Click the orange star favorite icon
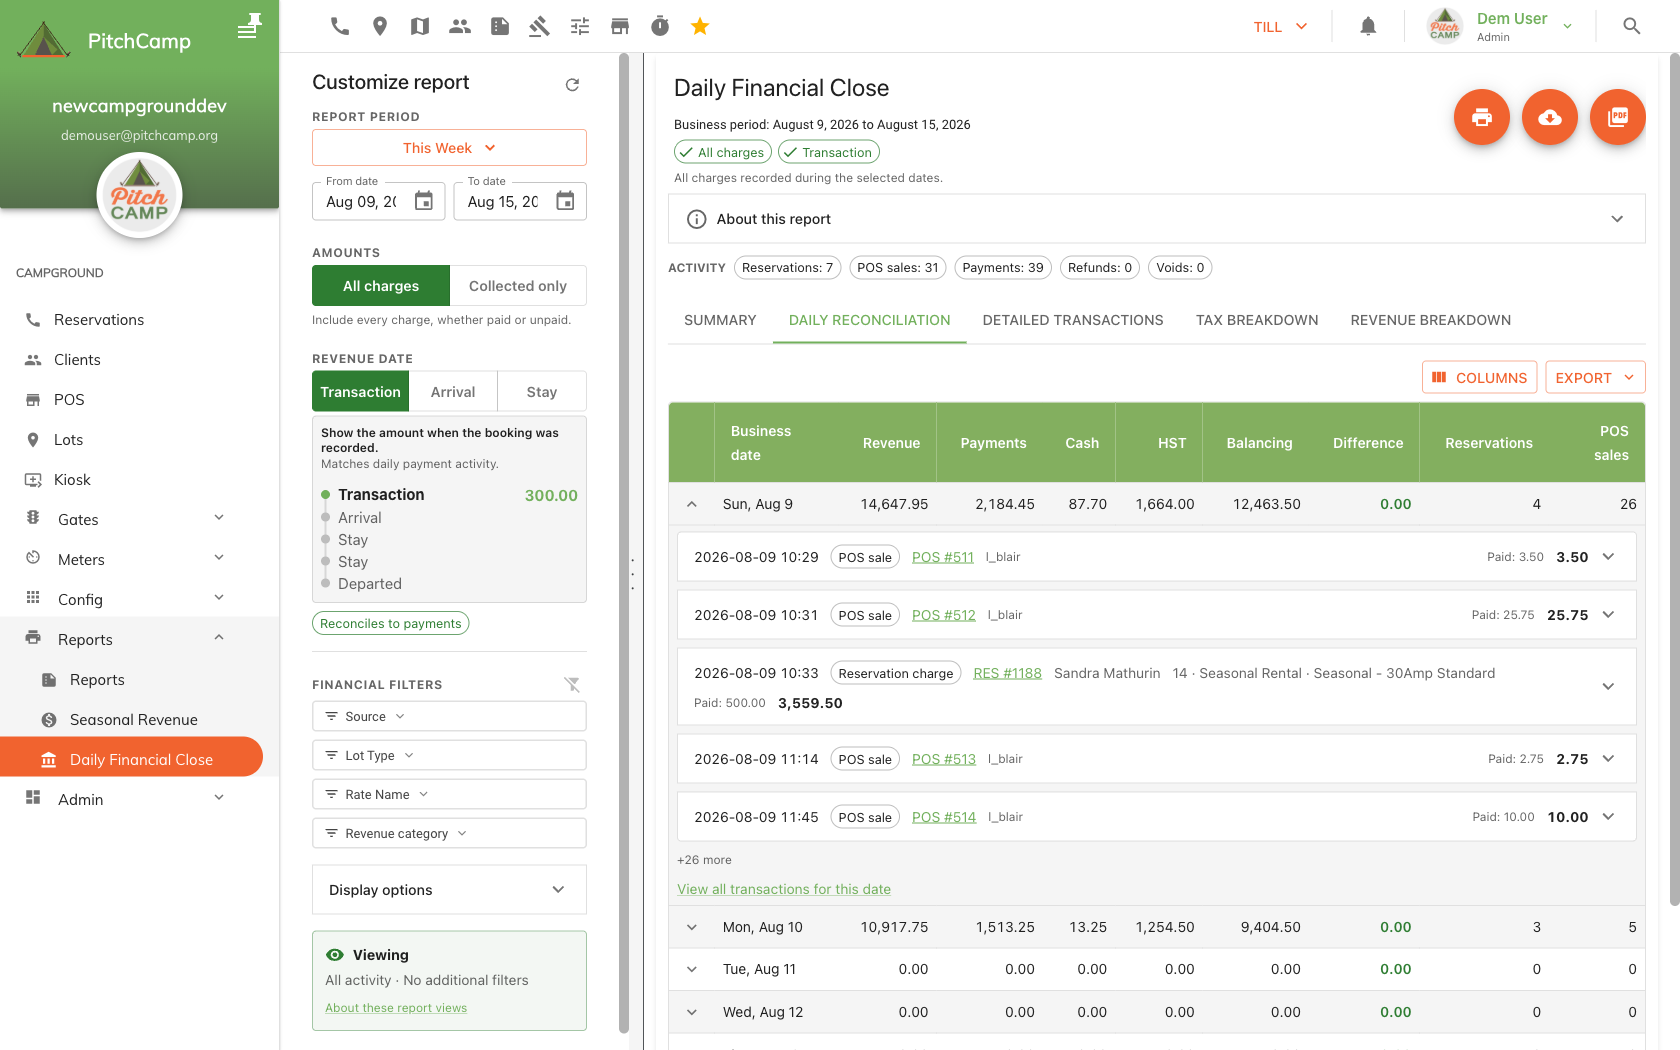The width and height of the screenshot is (1680, 1050). coord(700,26)
